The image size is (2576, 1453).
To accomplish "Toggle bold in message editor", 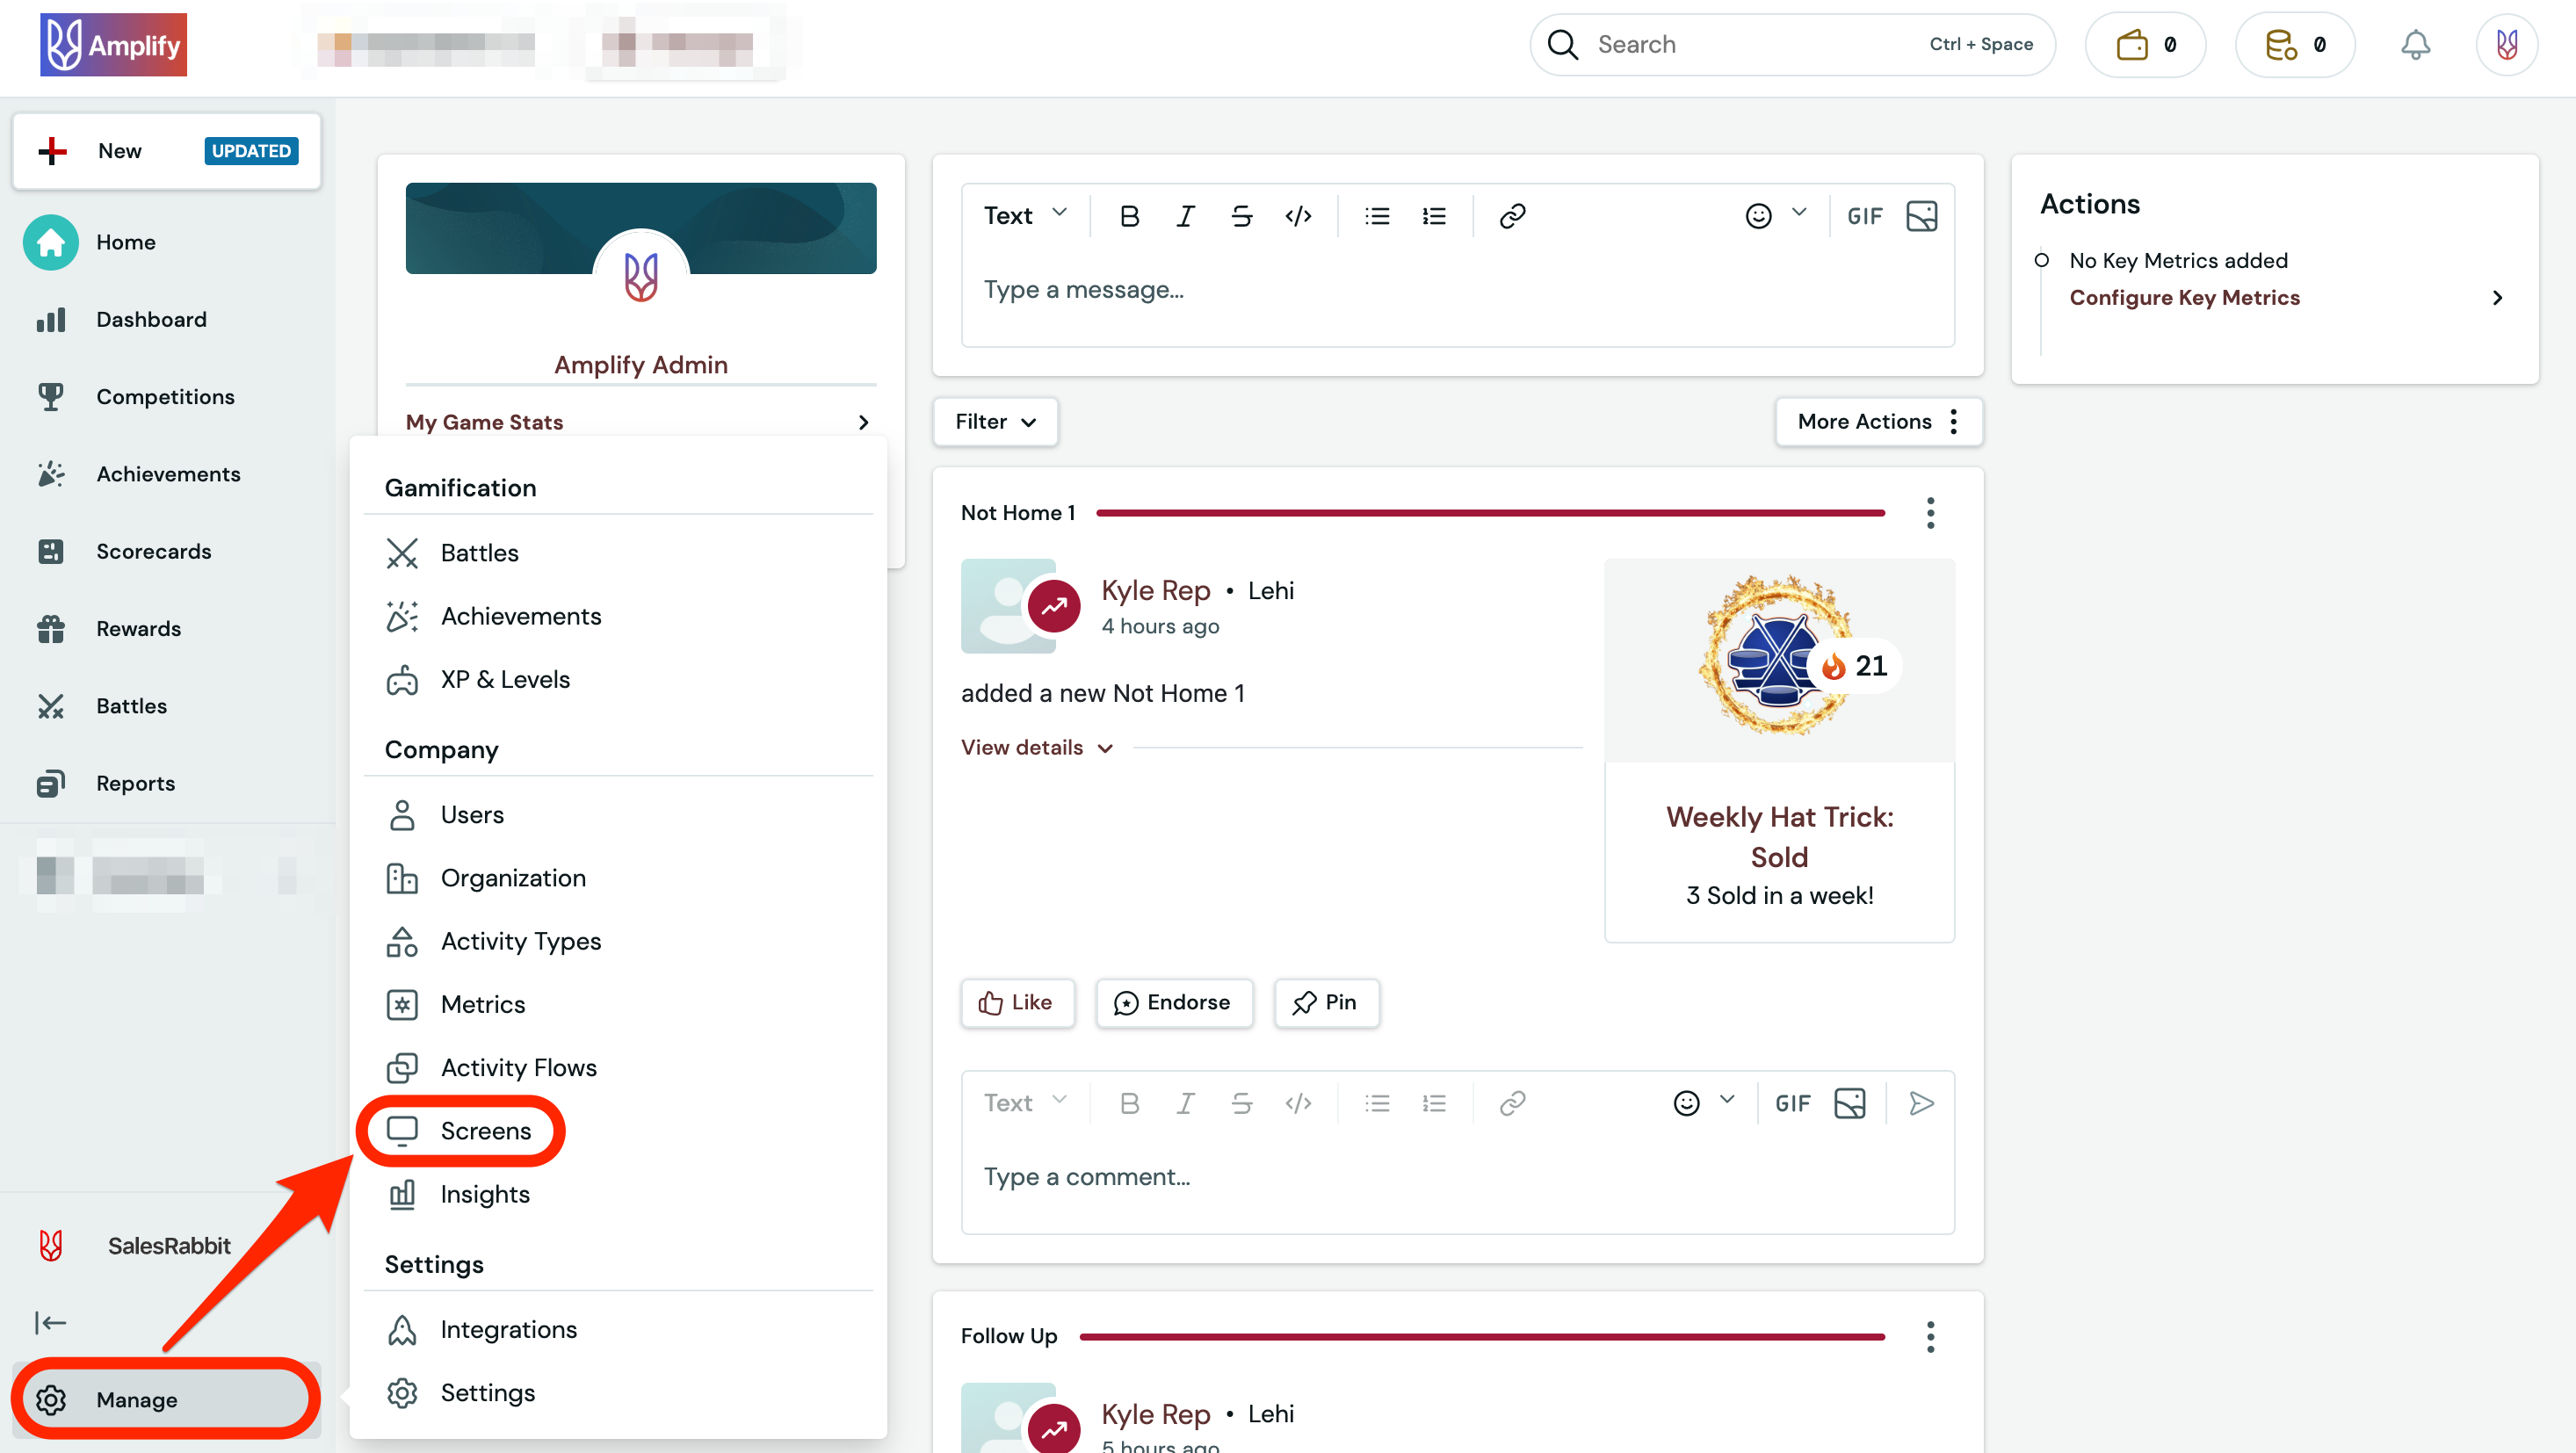I will click(1129, 216).
